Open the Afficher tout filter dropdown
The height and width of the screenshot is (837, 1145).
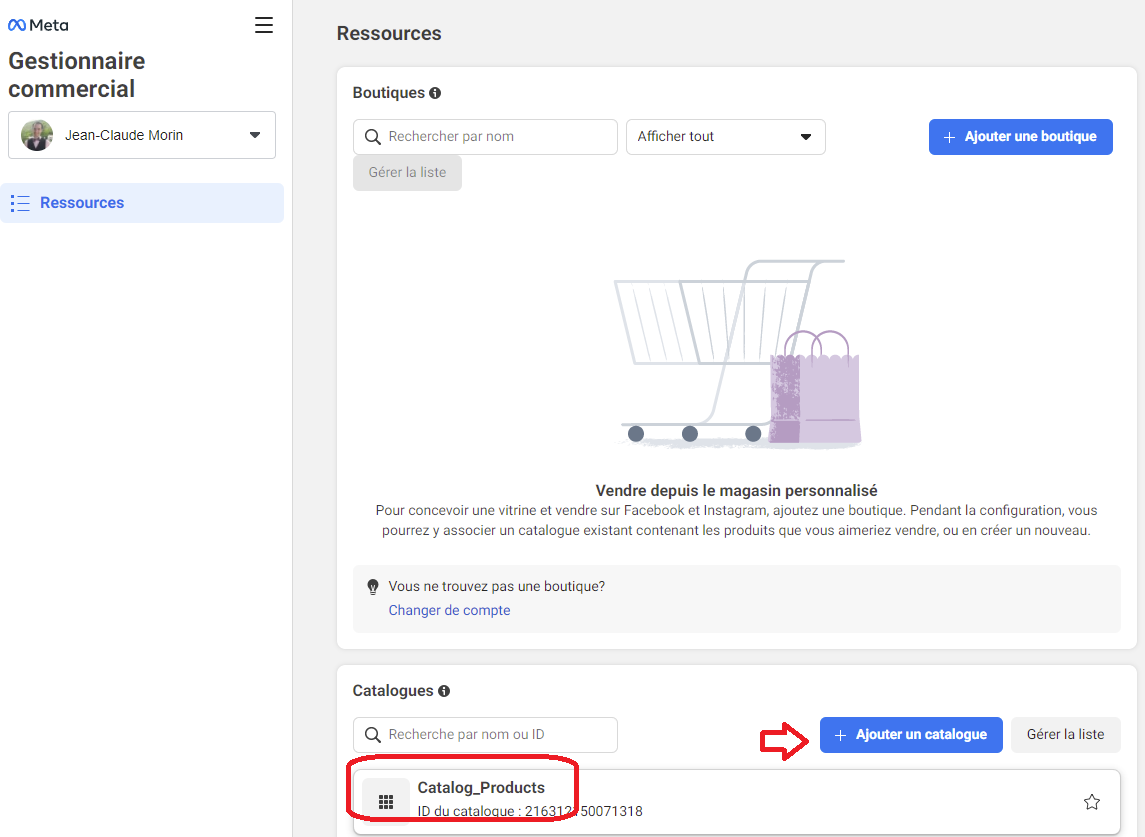click(726, 137)
